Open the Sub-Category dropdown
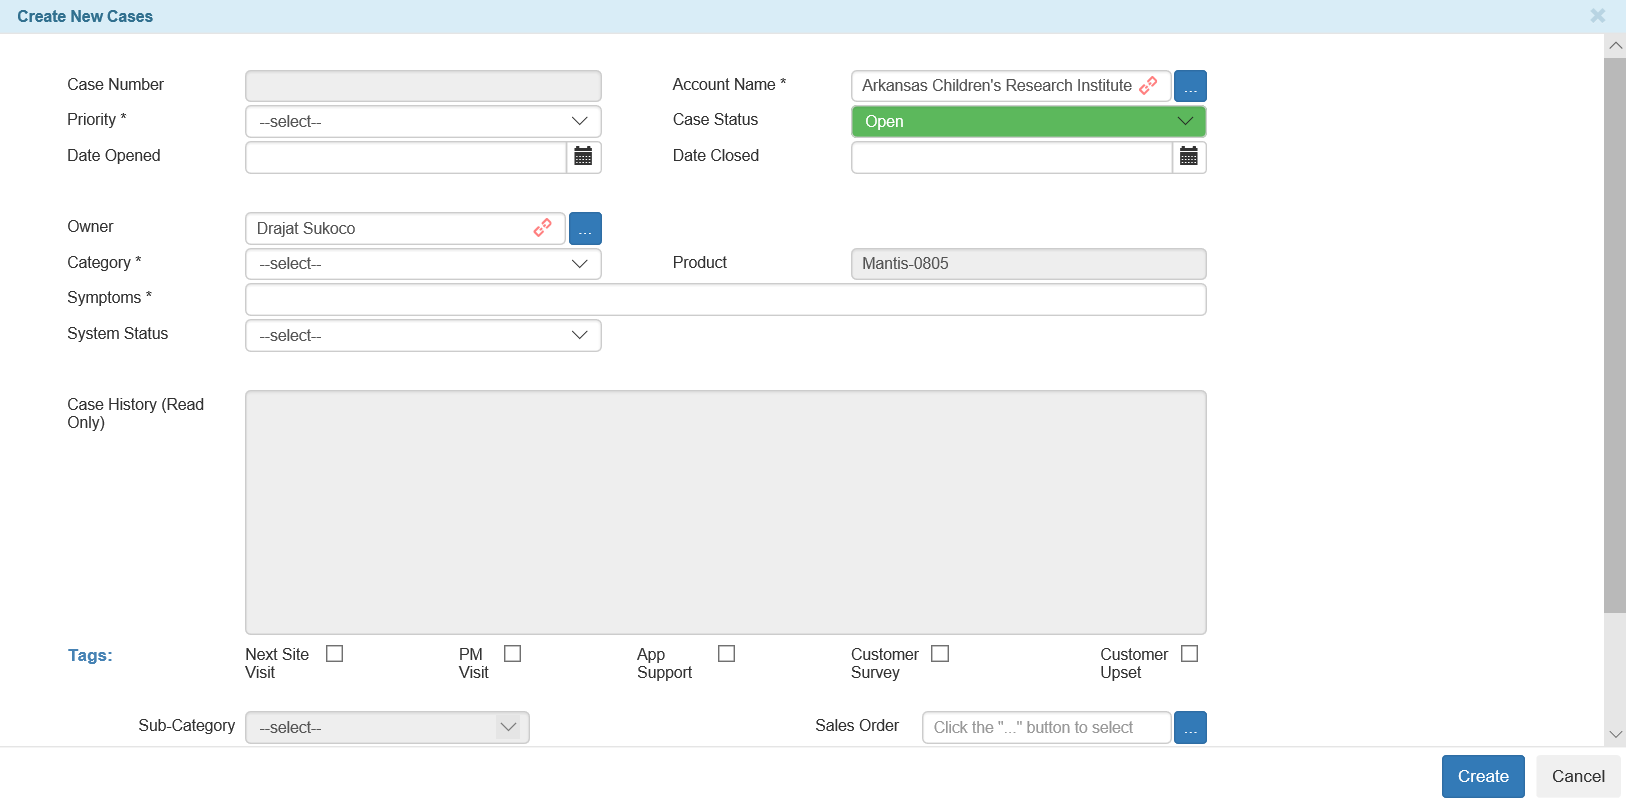This screenshot has width=1626, height=800. (387, 728)
